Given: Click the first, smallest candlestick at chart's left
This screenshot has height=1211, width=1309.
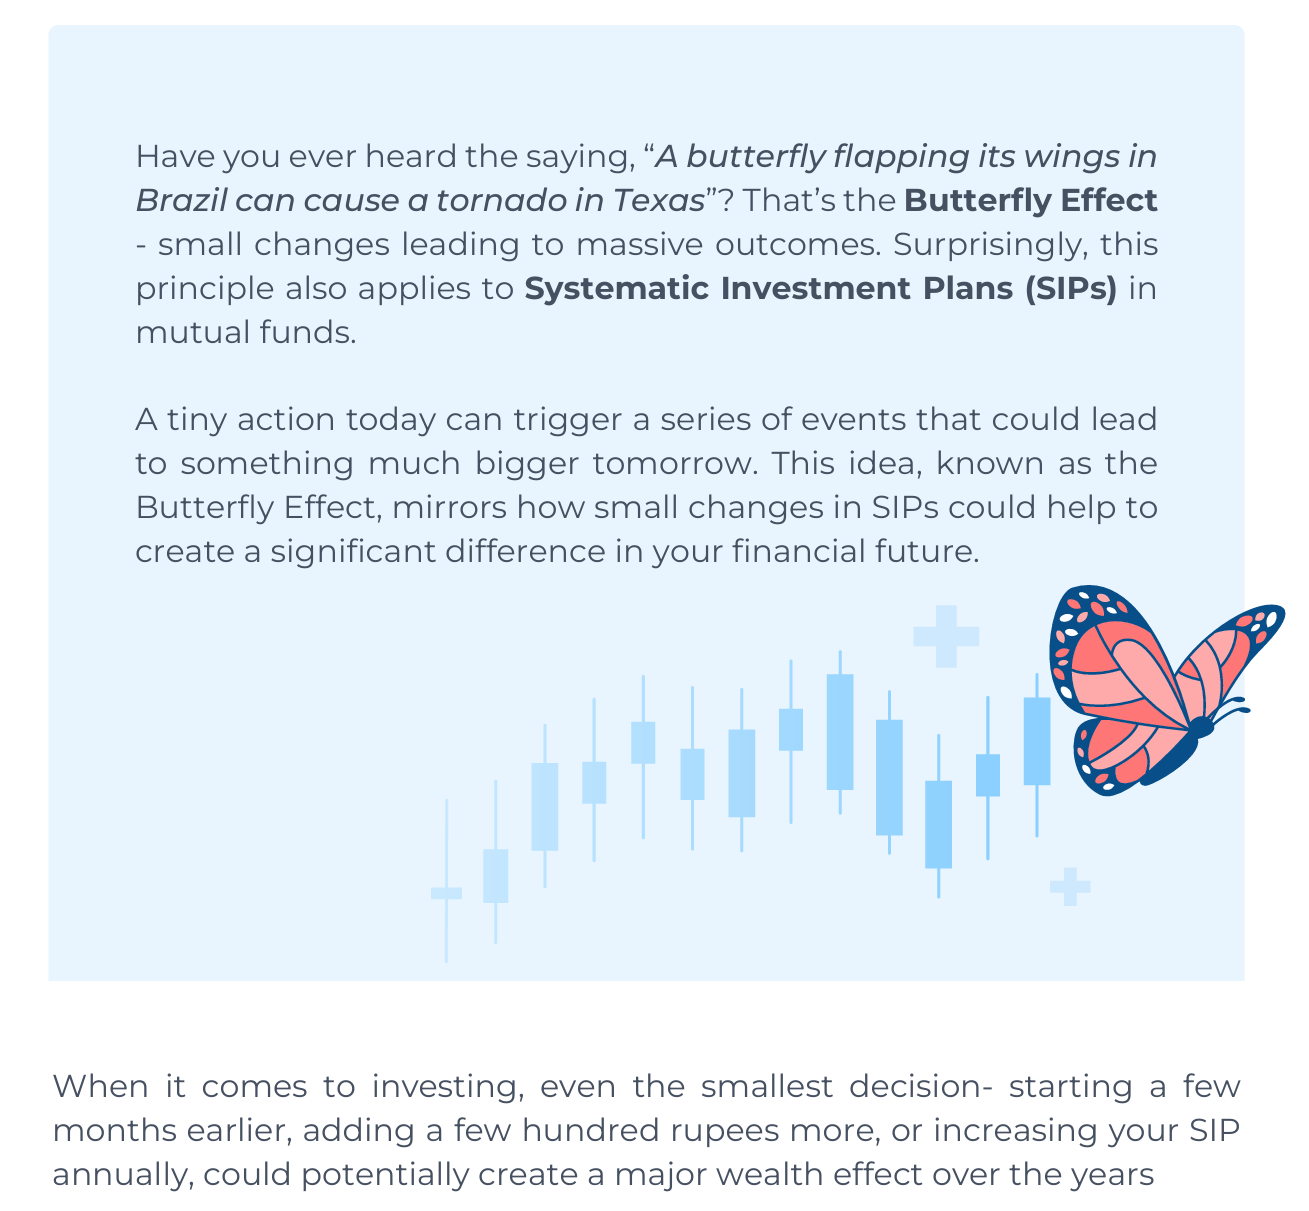Looking at the screenshot, I should (x=446, y=892).
